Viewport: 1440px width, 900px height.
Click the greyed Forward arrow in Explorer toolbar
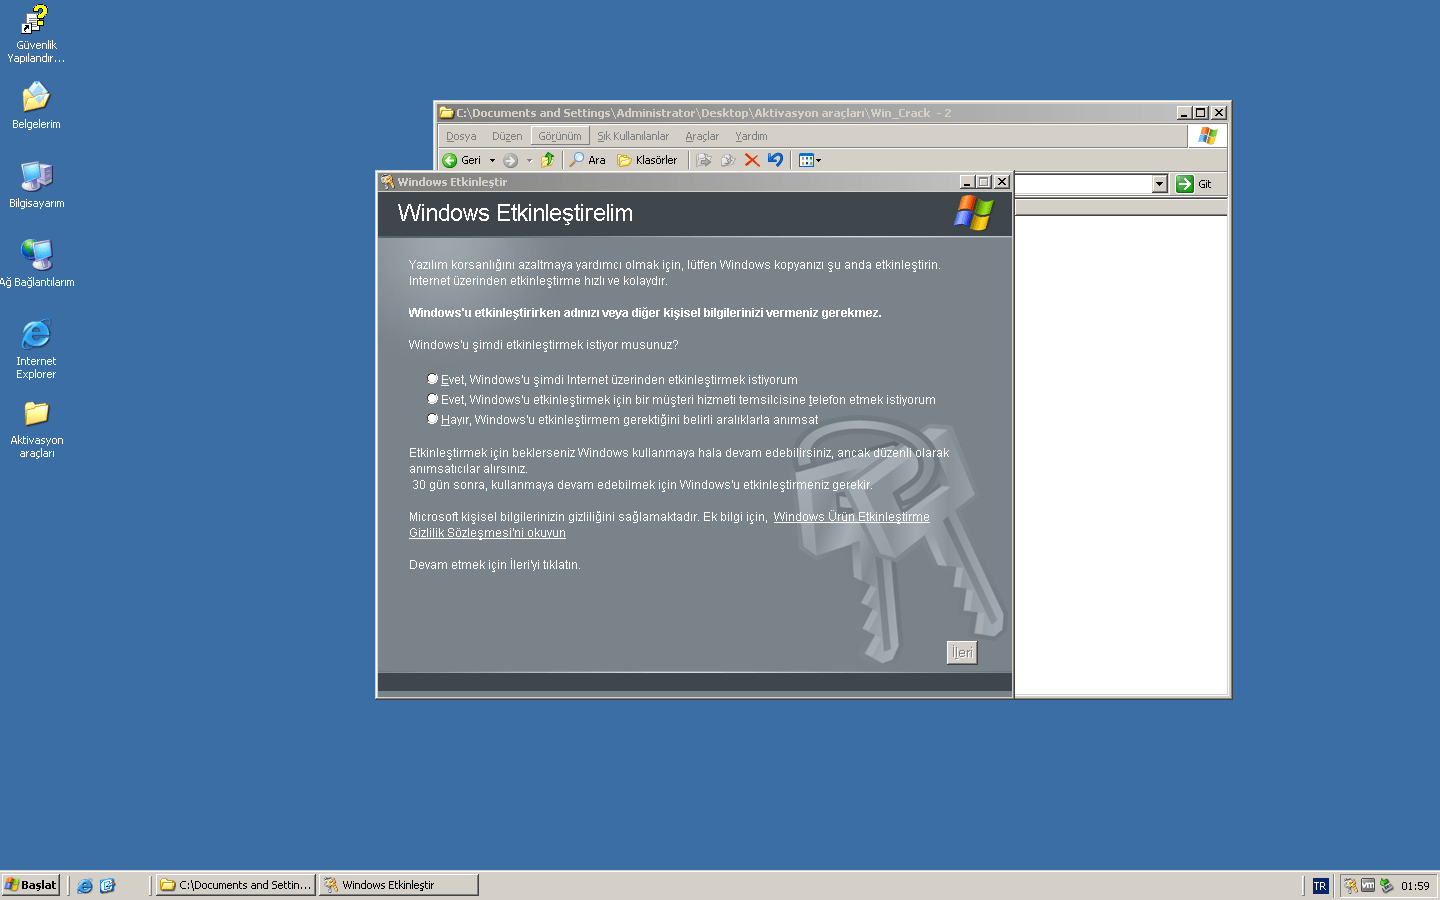coord(511,160)
